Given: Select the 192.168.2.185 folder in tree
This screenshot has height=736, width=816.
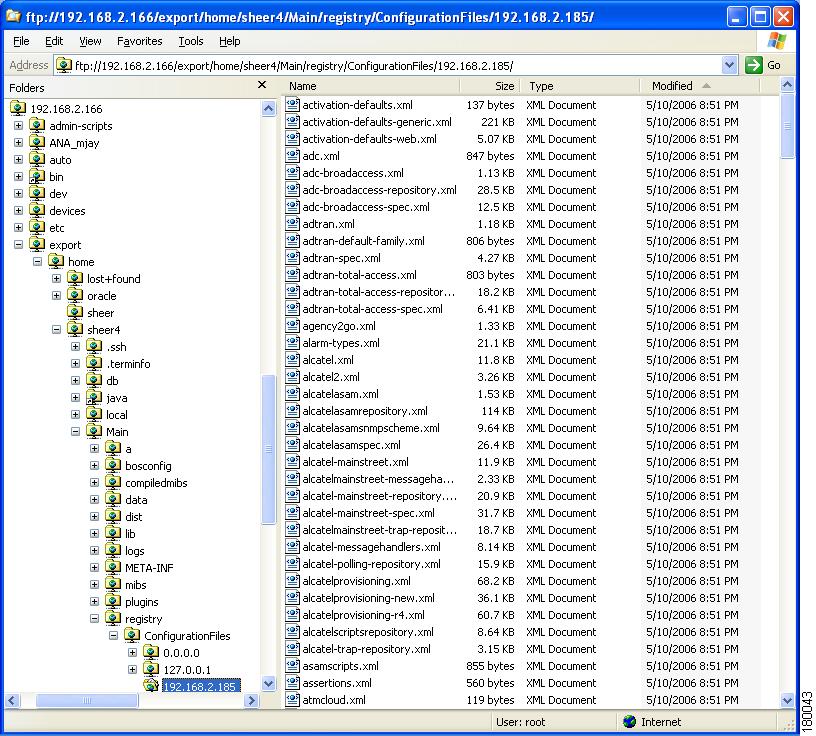Looking at the screenshot, I should click(x=199, y=686).
